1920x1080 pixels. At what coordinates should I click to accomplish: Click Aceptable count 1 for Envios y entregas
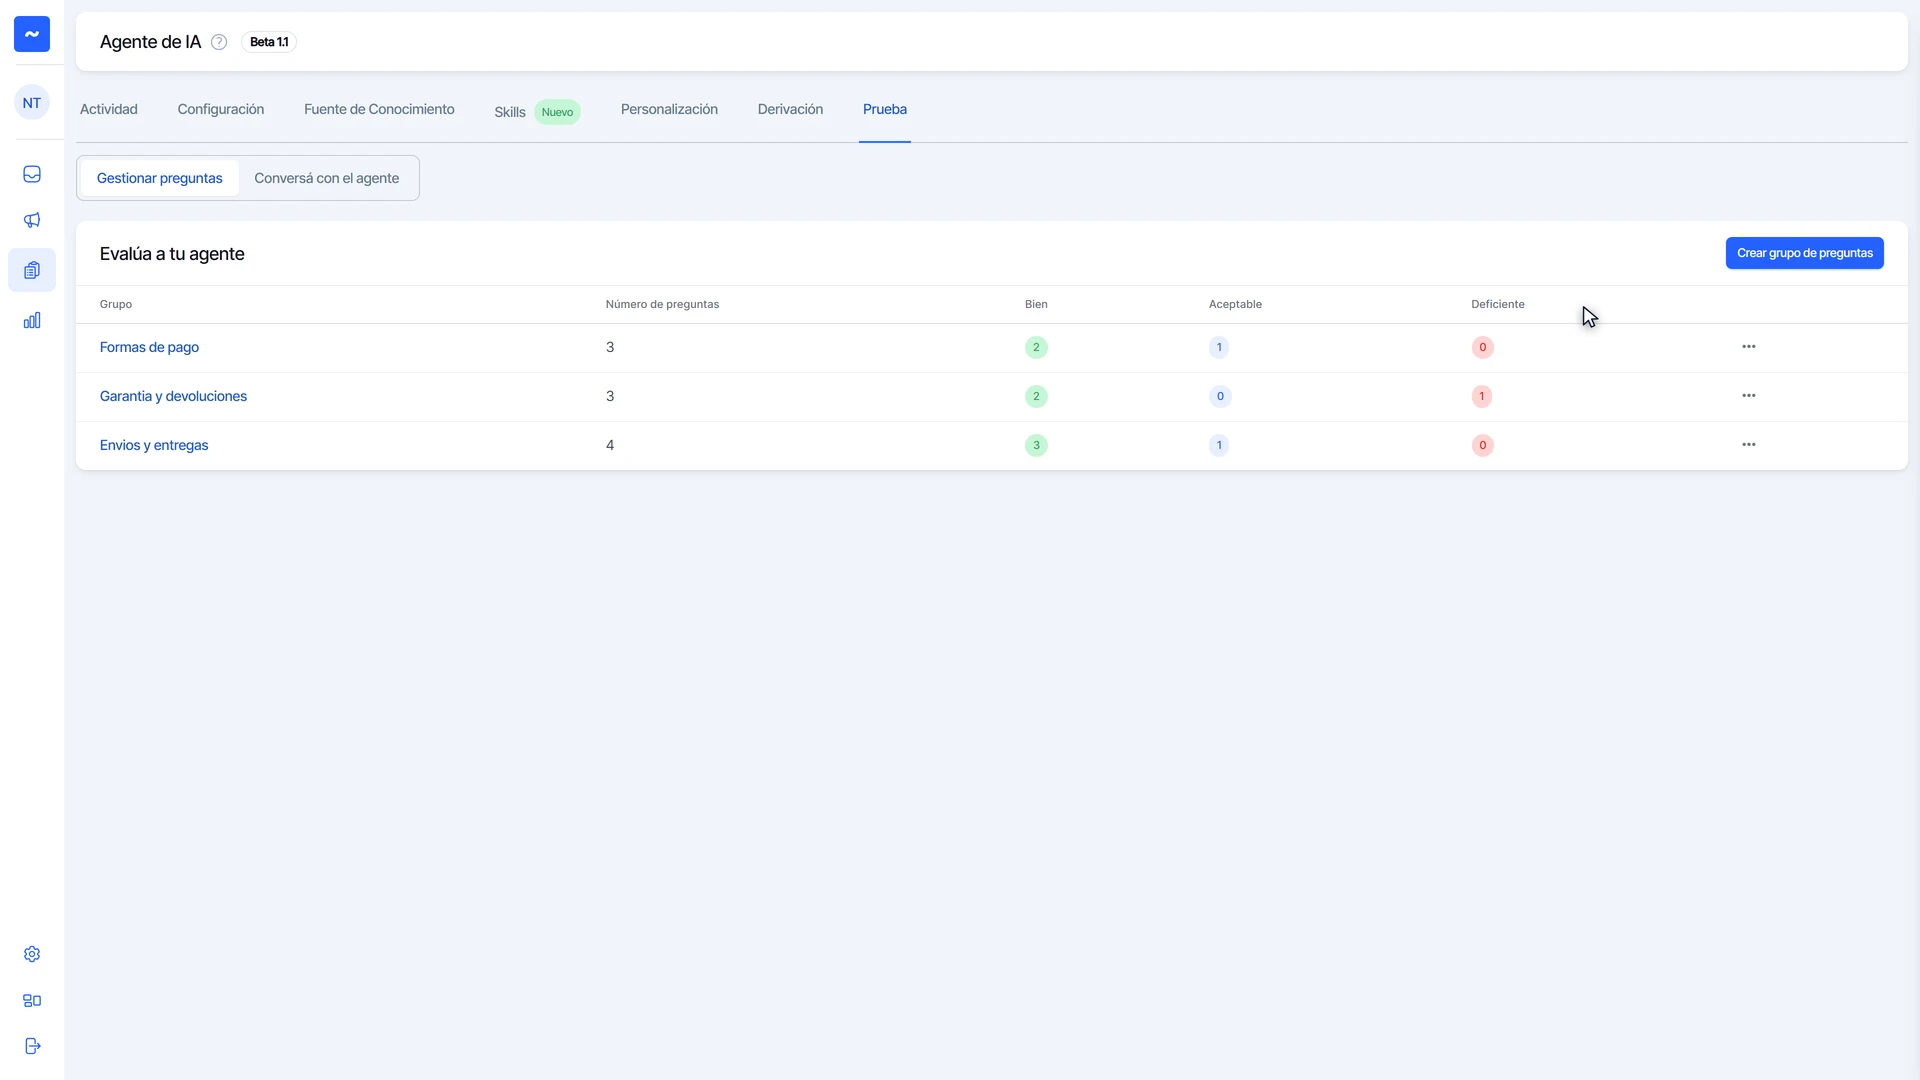[1219, 445]
